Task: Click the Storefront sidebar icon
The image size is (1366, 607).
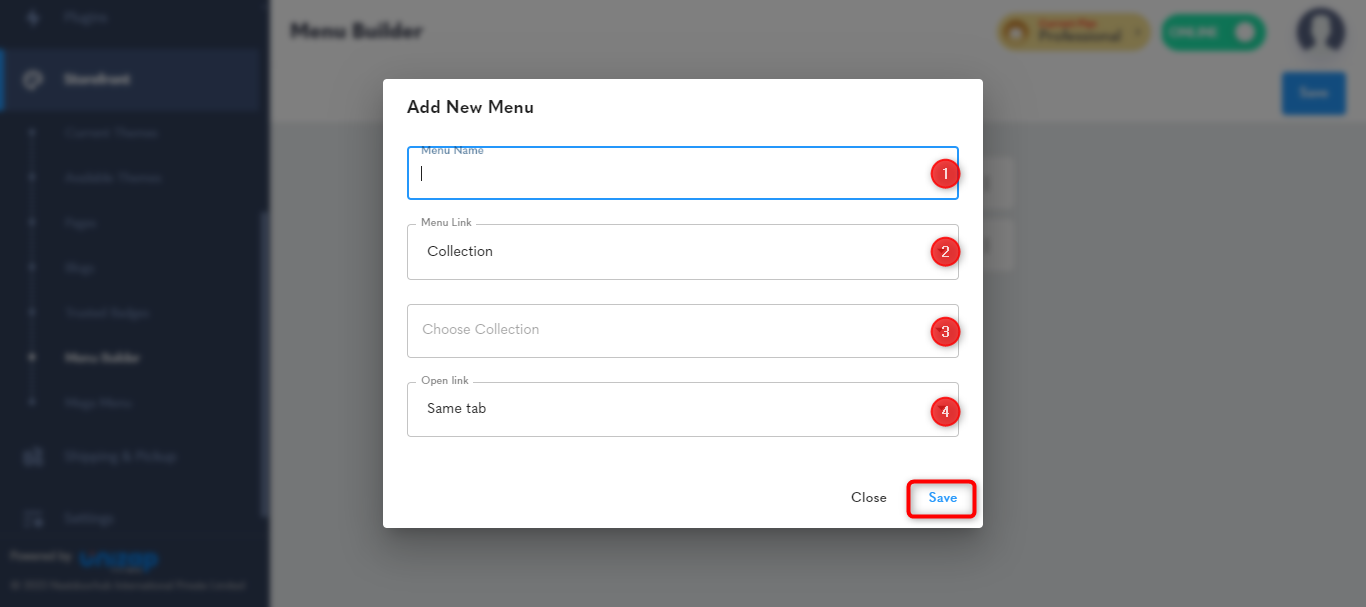Action: [x=33, y=79]
